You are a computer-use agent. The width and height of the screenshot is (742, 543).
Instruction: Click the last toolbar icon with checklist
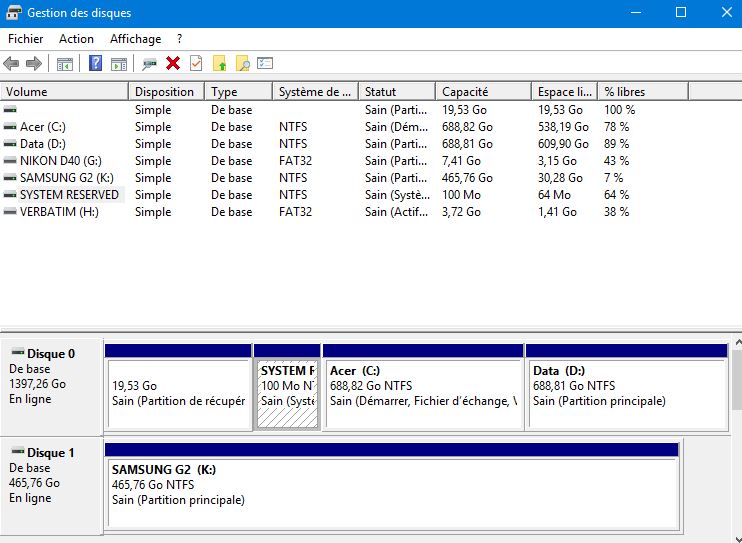tap(265, 64)
